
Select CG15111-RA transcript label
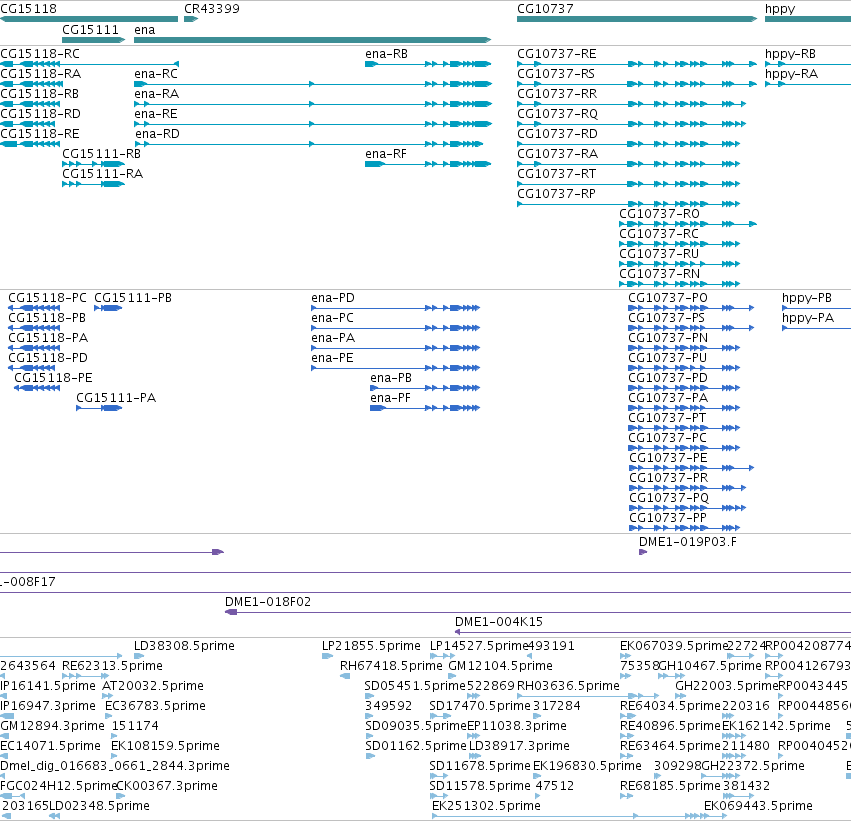[x=103, y=174]
